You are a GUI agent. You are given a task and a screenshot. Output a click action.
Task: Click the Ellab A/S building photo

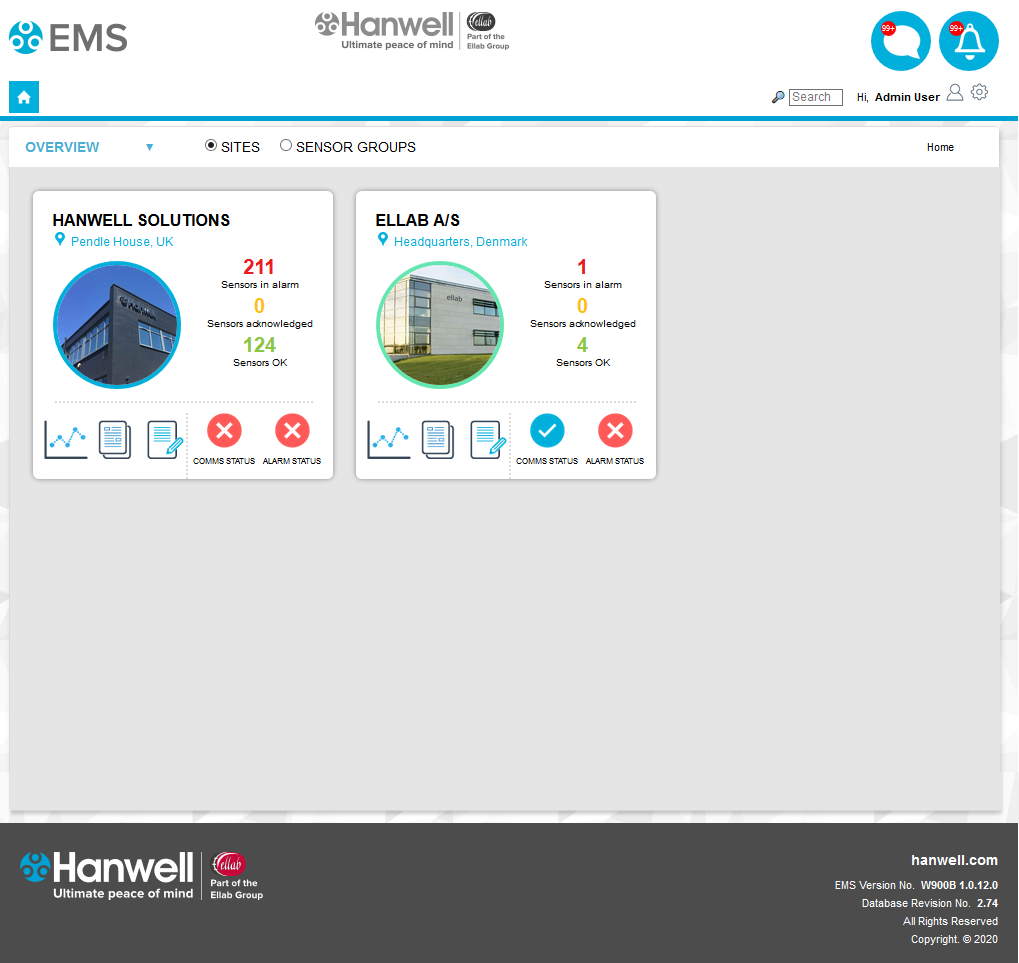440,325
